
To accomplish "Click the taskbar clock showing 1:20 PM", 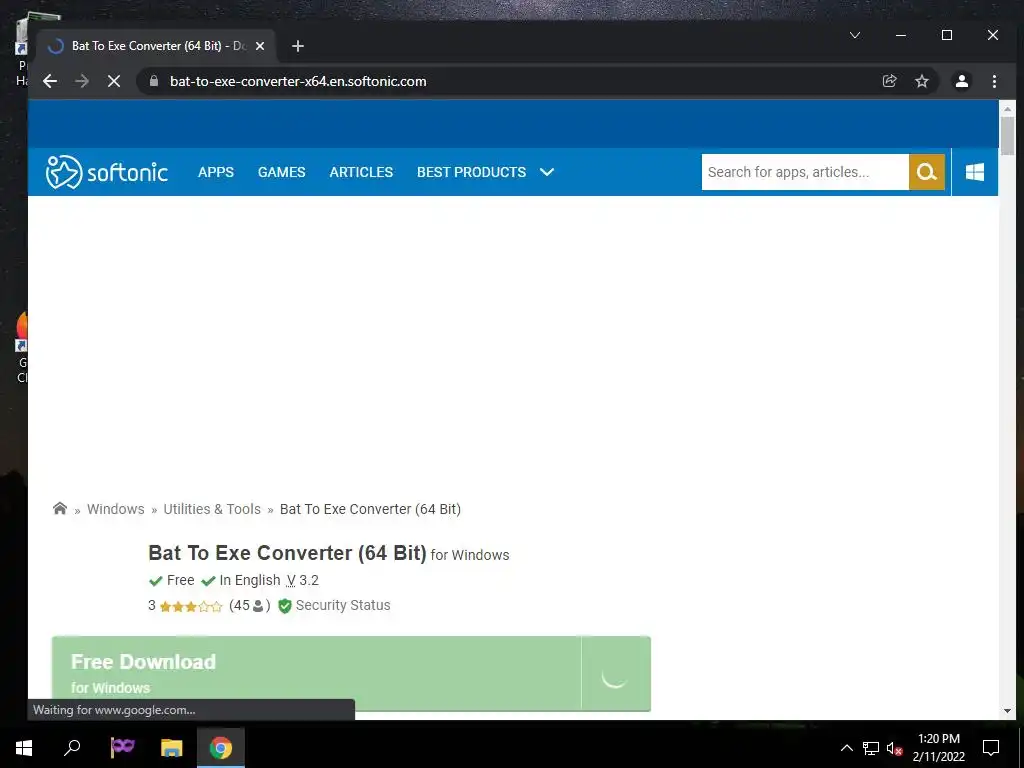I will click(938, 748).
